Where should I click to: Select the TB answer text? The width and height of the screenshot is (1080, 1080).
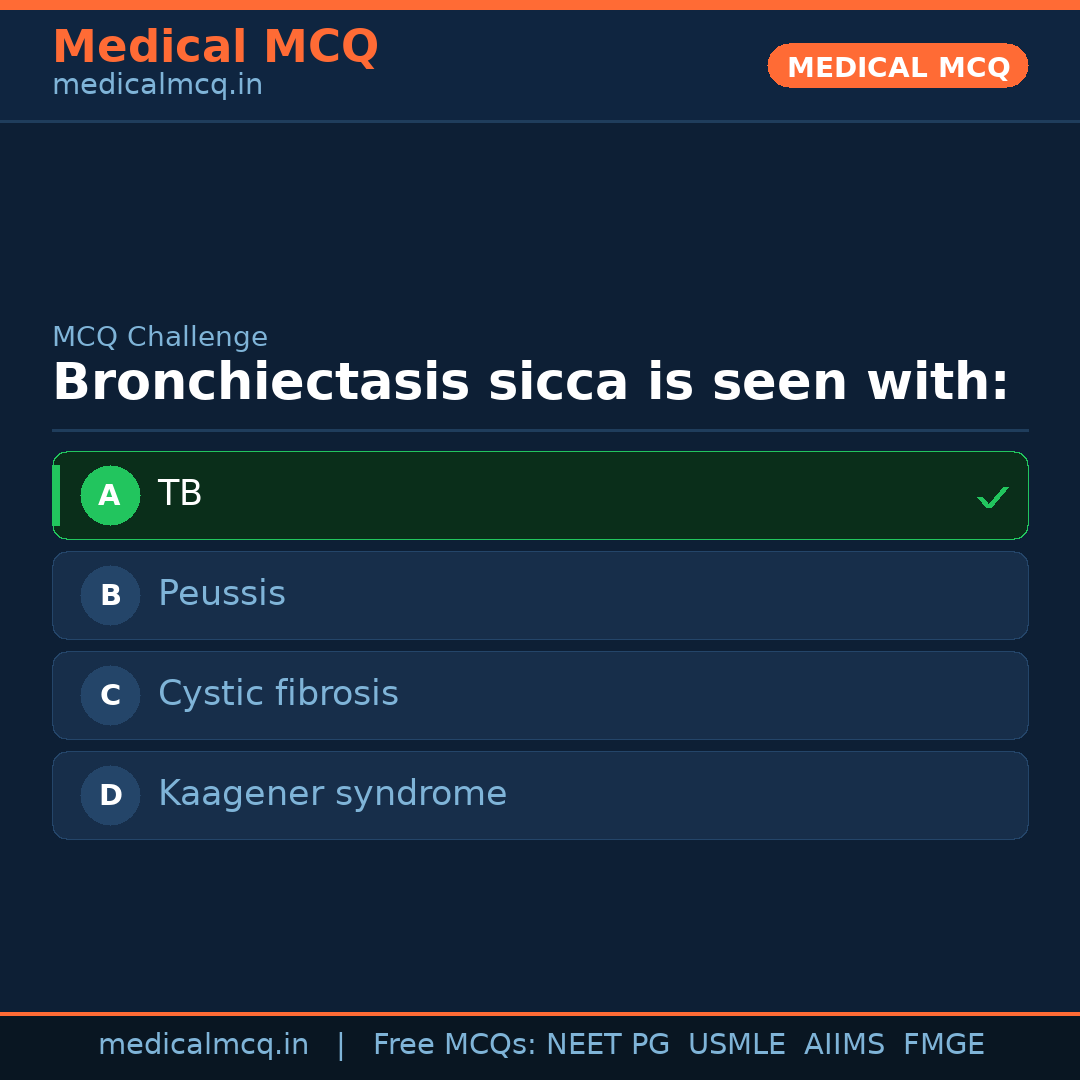(180, 494)
